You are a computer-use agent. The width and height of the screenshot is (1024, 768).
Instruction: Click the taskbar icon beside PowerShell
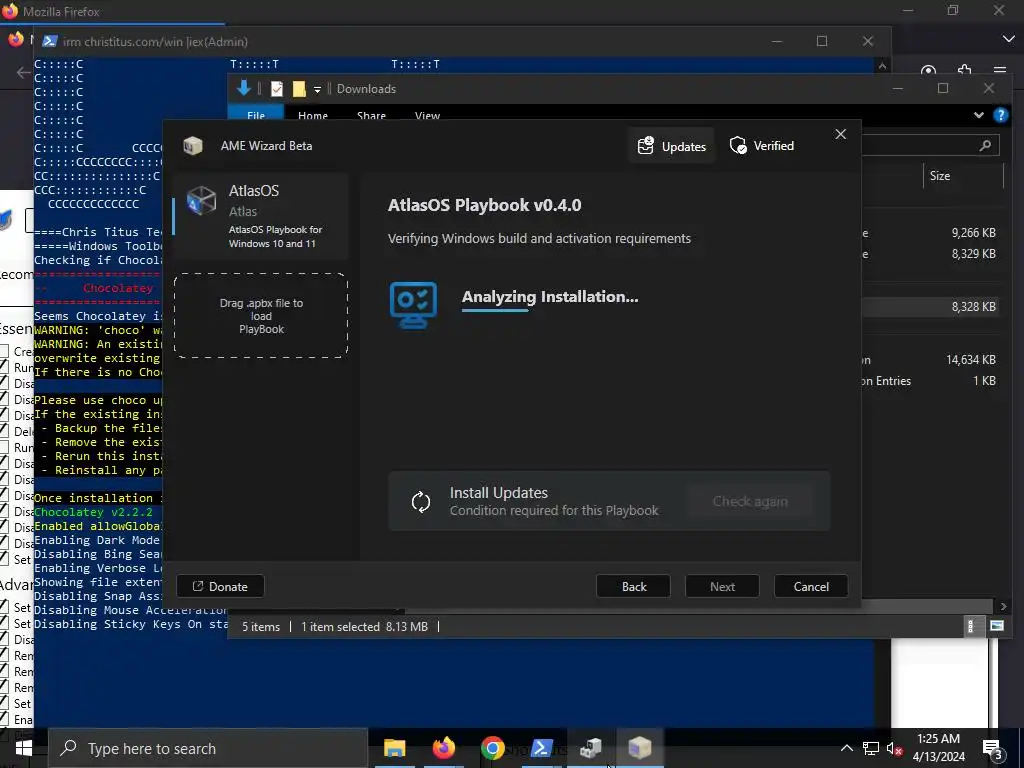(590, 748)
